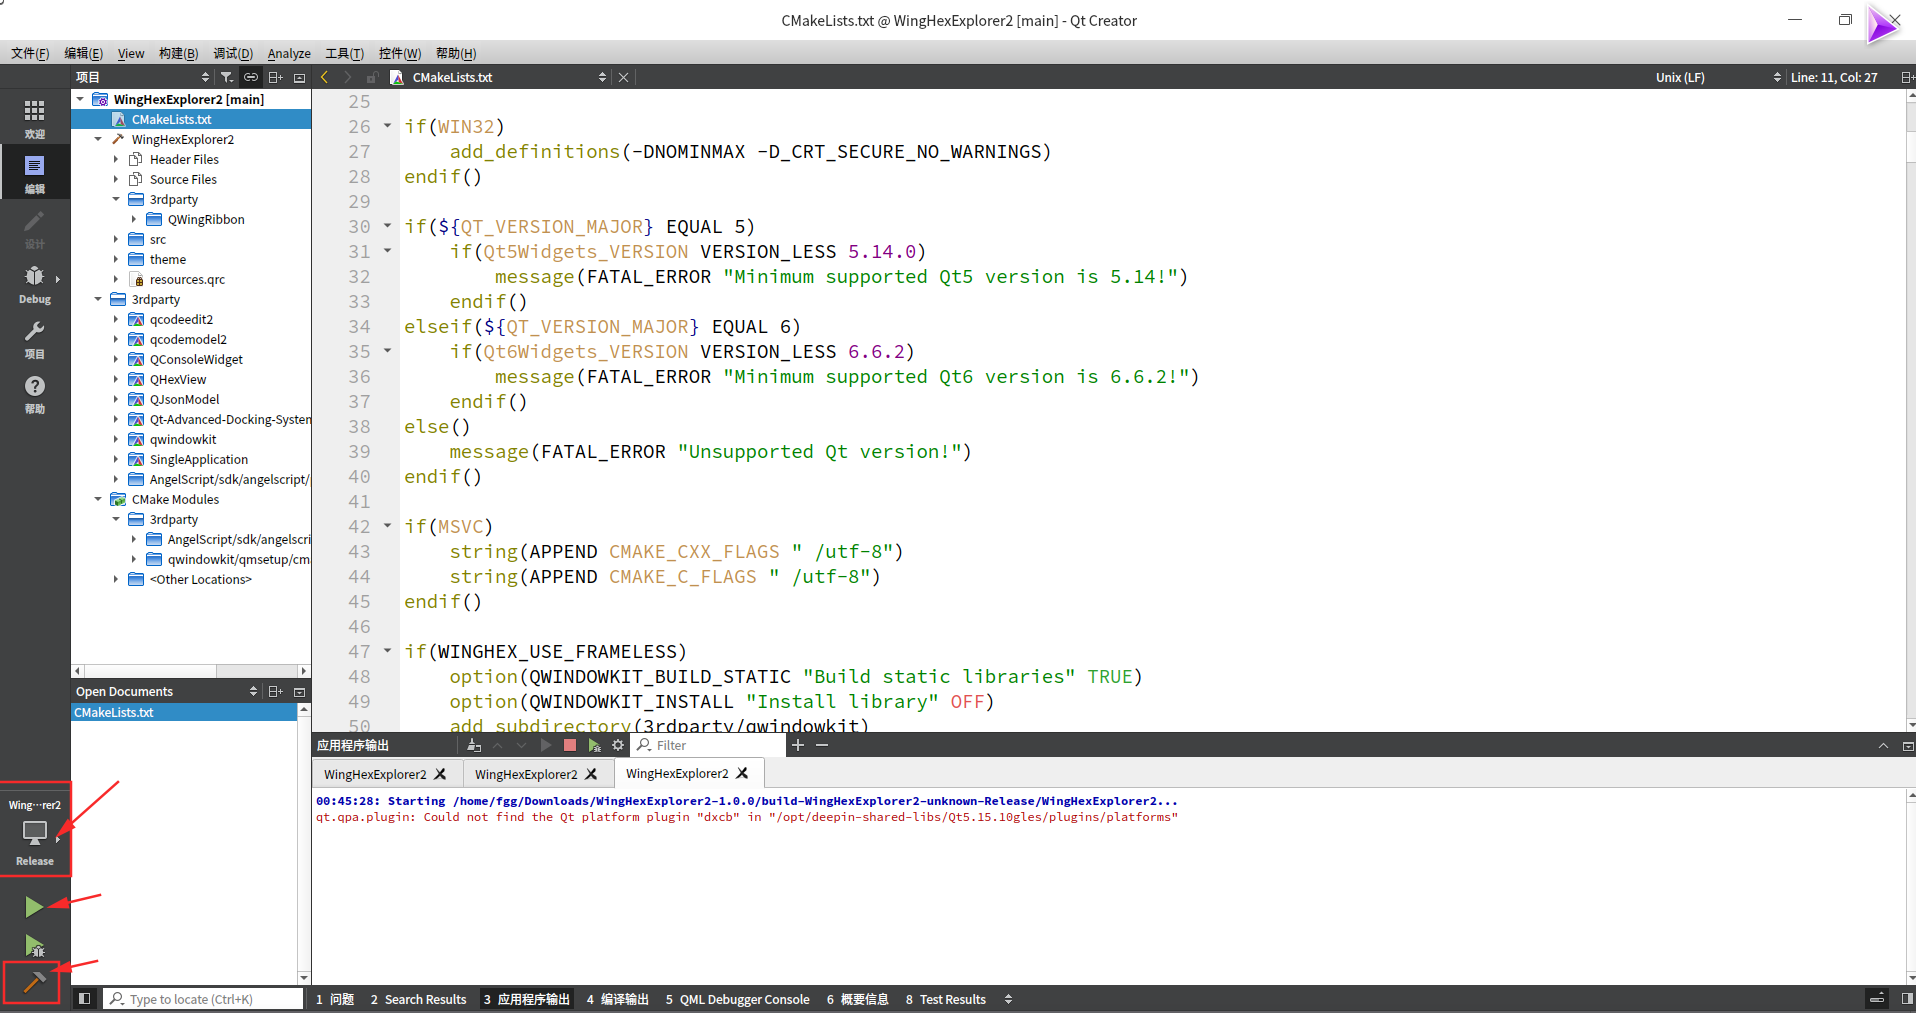The width and height of the screenshot is (1916, 1013).
Task: Open the Design (设计) mode
Action: (x=34, y=228)
